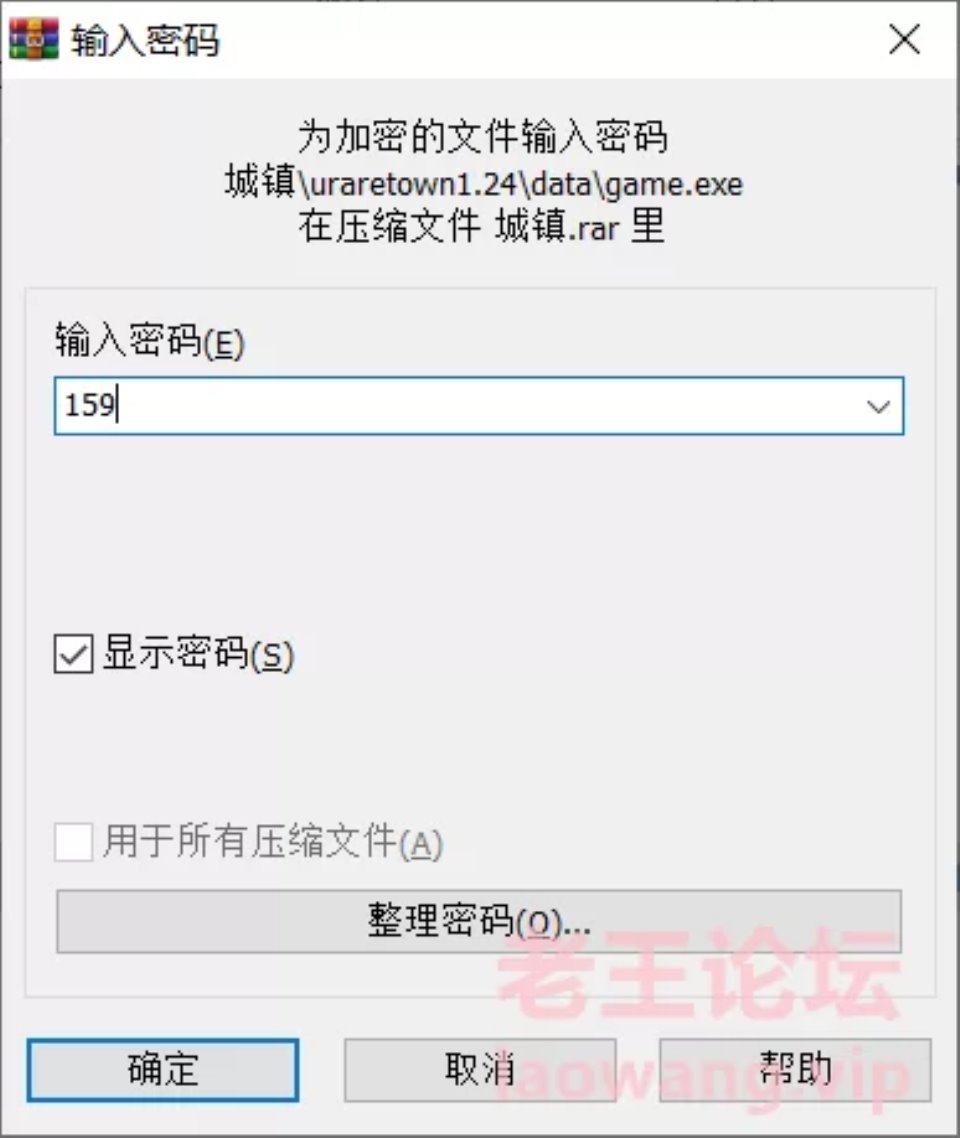Close the 输入密码 dialog
This screenshot has height=1138, width=960.
(905, 39)
